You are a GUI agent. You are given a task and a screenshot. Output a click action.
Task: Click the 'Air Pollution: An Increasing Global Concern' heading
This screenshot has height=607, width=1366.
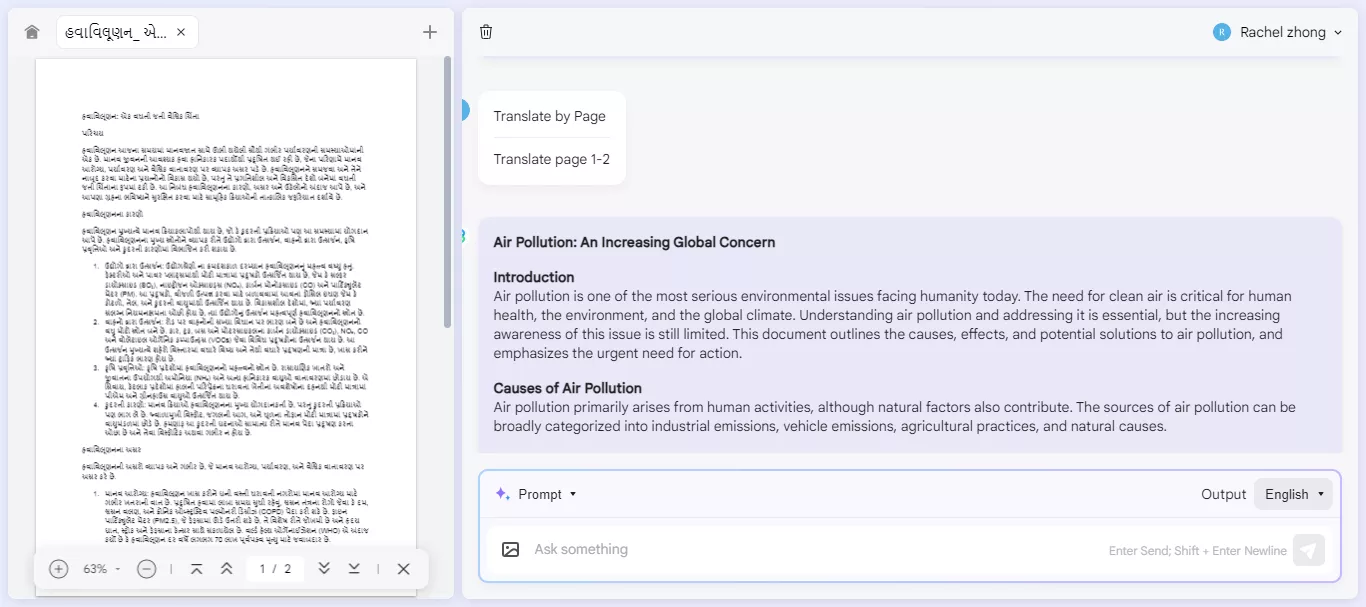pos(634,242)
